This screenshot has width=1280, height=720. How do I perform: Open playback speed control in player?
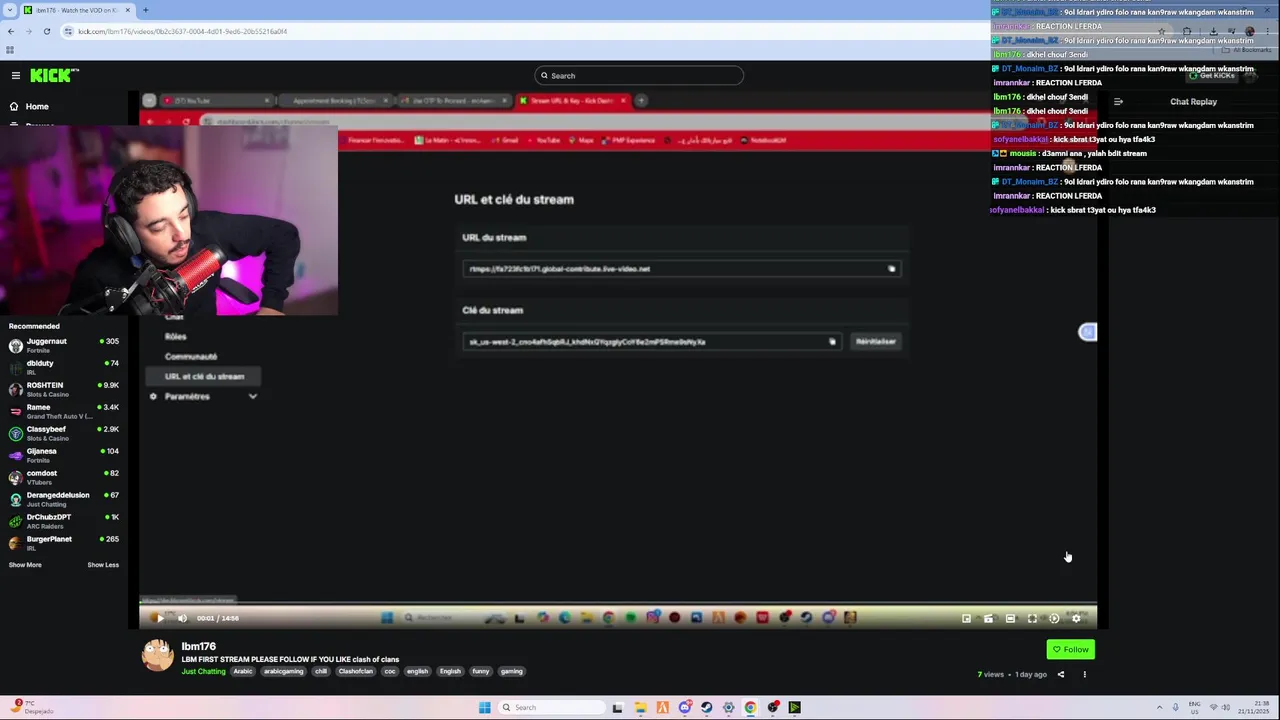click(x=1054, y=618)
